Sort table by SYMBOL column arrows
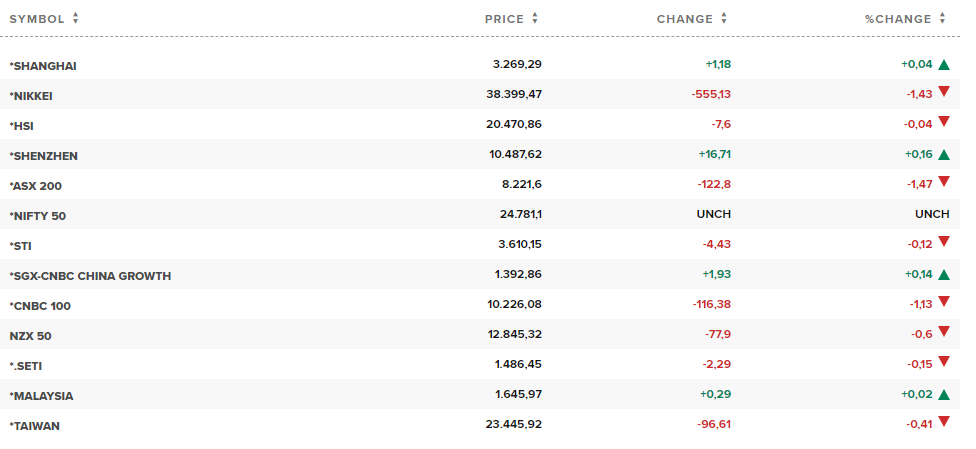The width and height of the screenshot is (976, 449). [x=75, y=19]
